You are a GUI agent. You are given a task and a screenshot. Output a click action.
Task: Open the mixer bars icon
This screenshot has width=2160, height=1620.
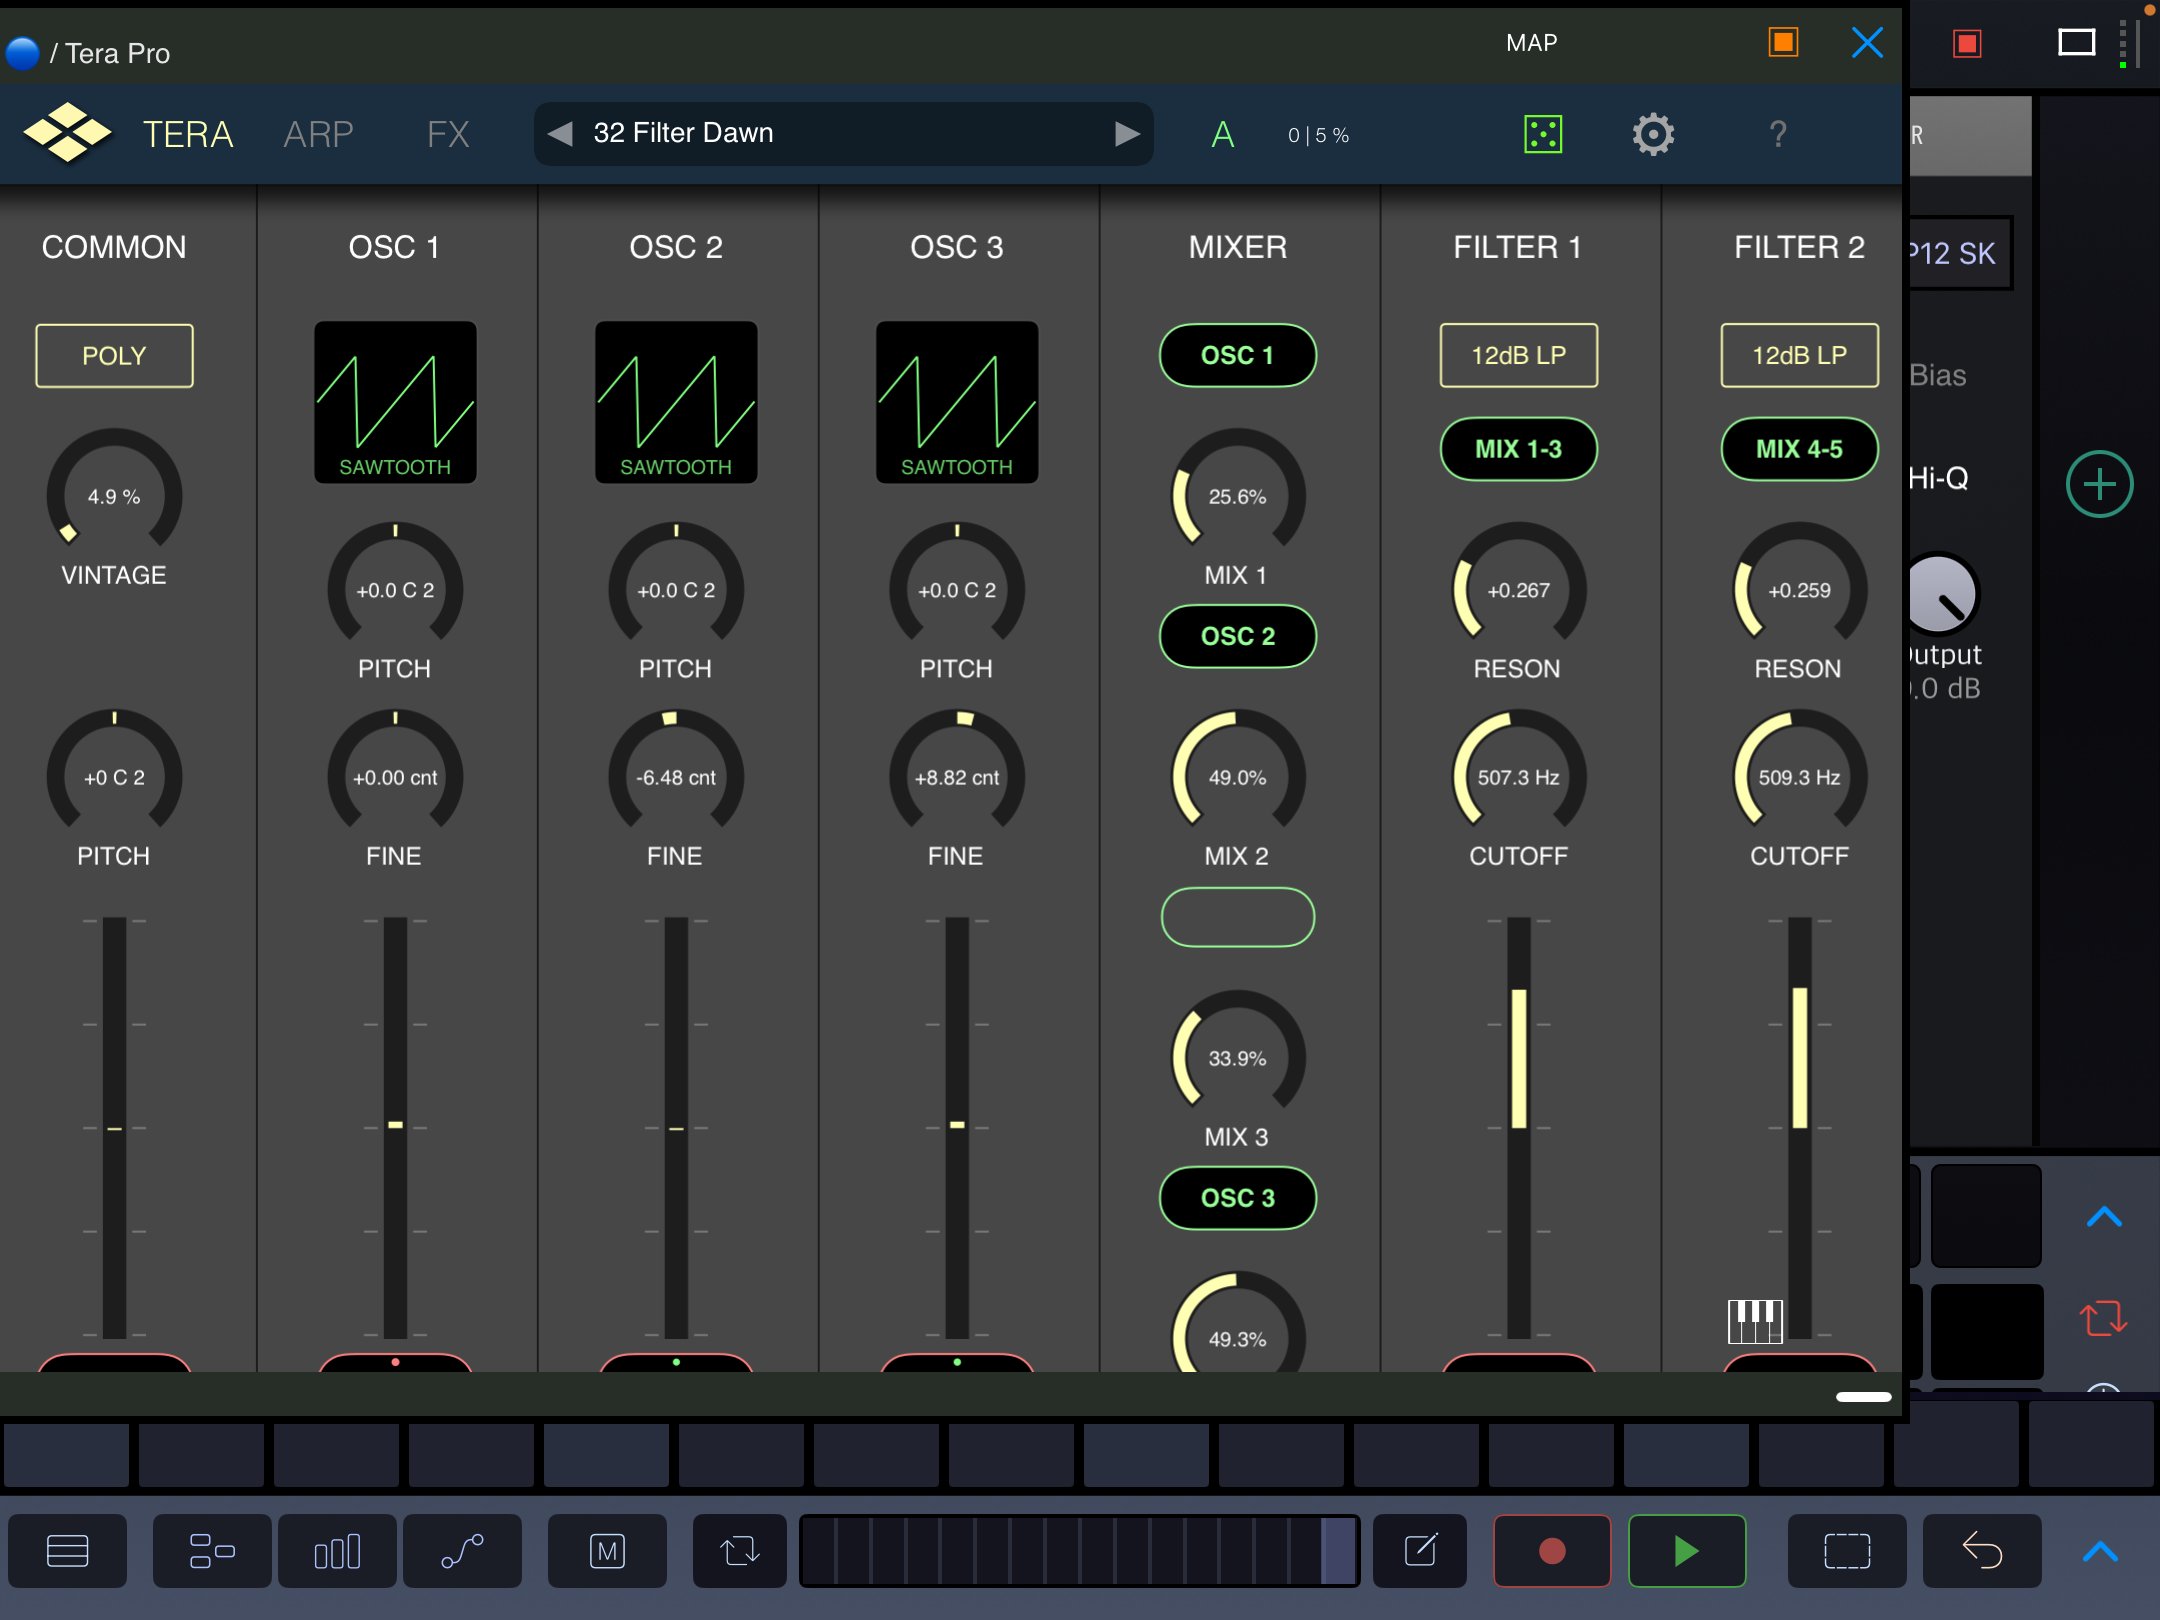(337, 1551)
